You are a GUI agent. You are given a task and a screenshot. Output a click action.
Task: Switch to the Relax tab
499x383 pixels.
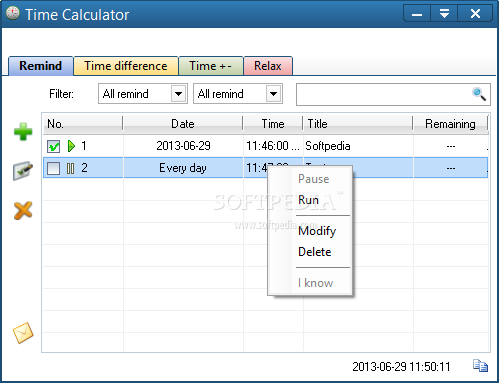268,66
